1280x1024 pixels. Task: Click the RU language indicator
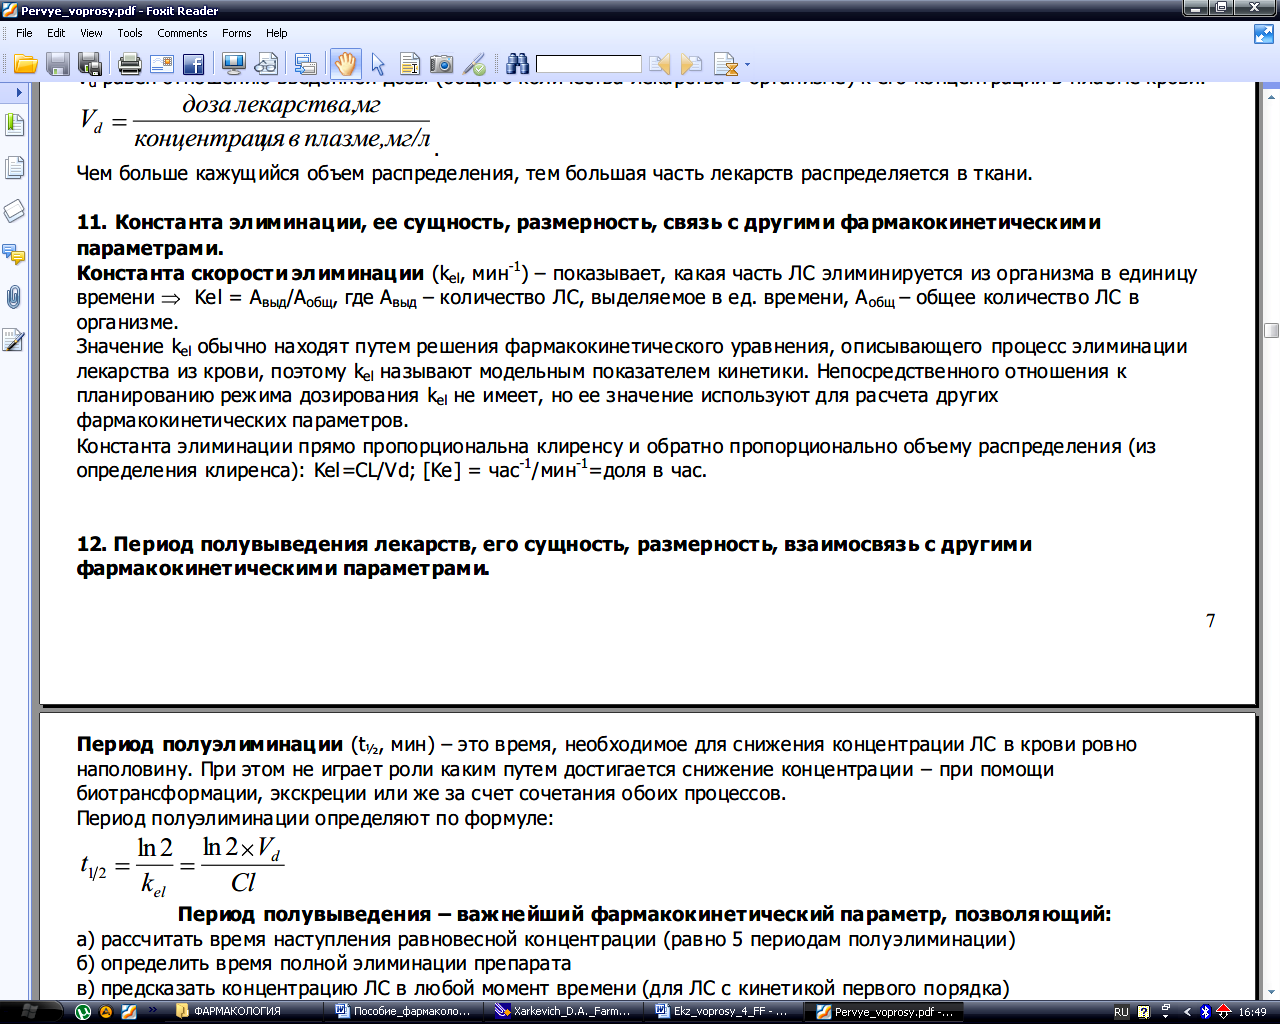tap(1121, 1012)
